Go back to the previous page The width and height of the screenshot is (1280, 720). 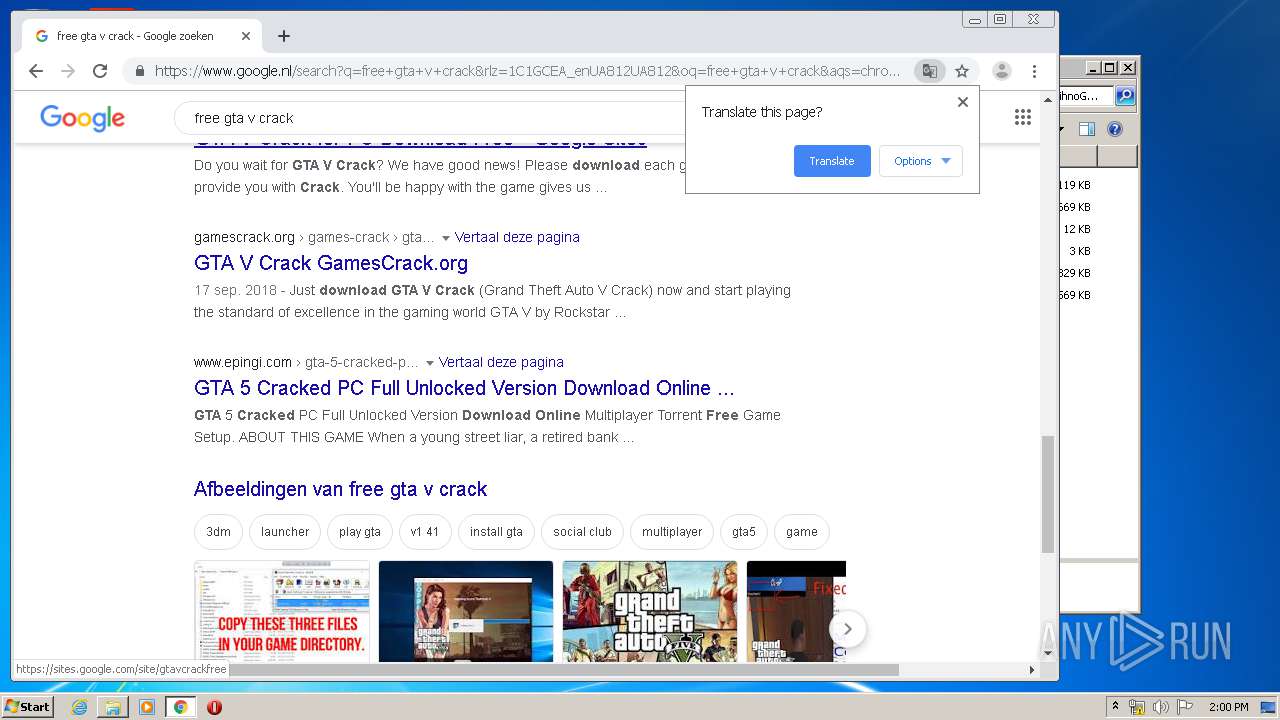[36, 71]
